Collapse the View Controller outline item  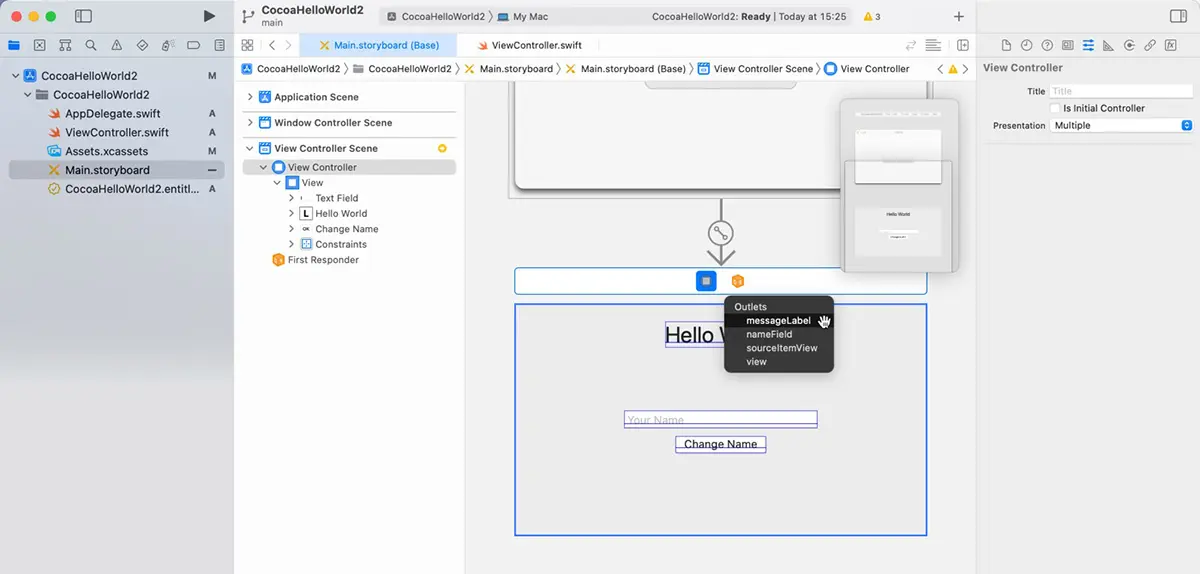[264, 167]
